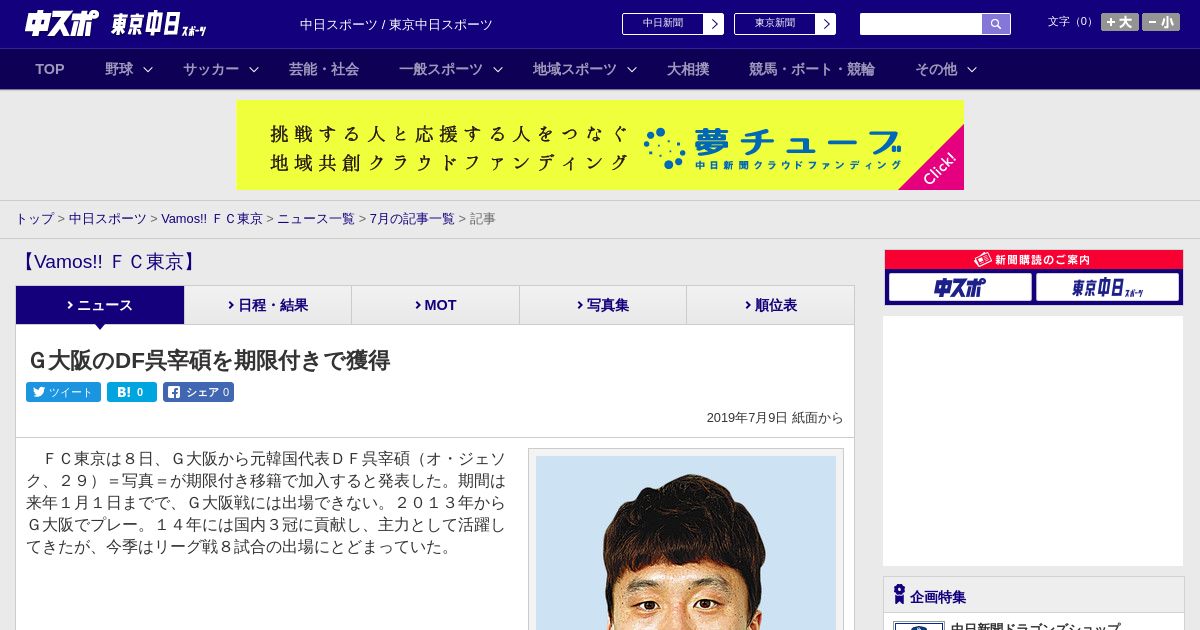Focus the site search input field
1200x630 pixels.
pos(921,24)
